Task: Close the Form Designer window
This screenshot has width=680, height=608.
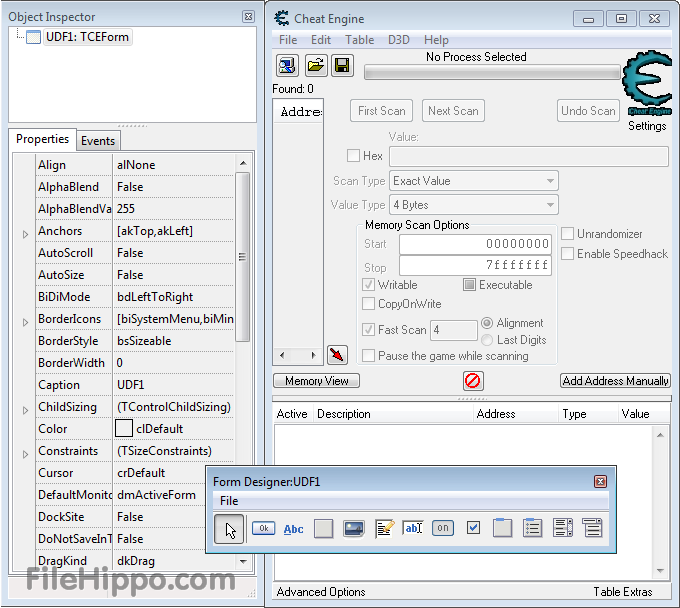Action: click(x=600, y=481)
